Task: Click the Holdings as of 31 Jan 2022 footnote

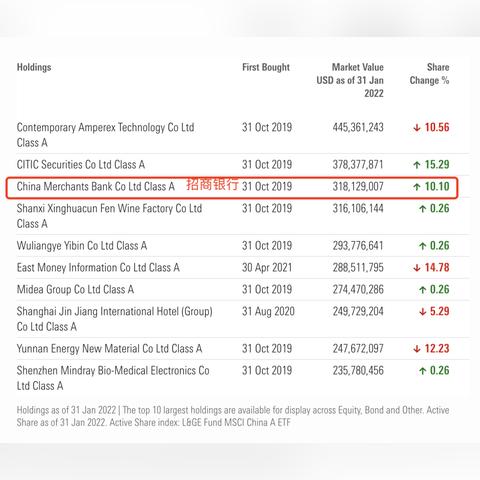Action: (233, 416)
